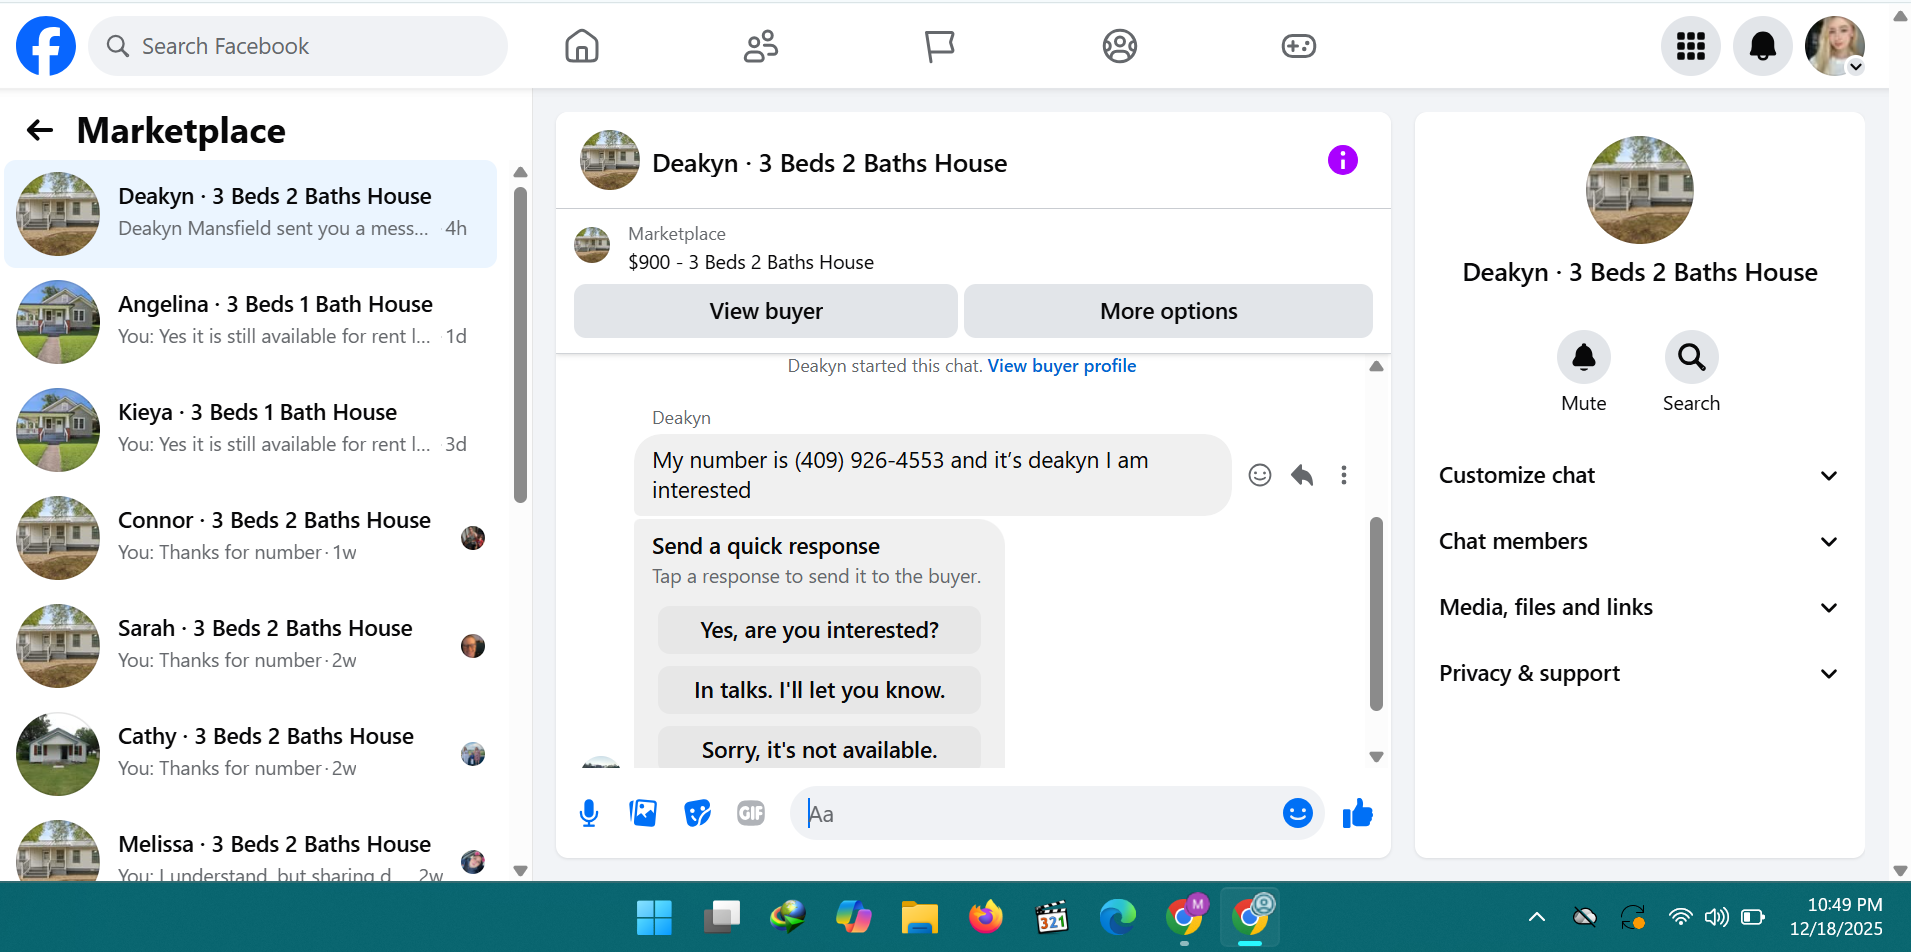Launch Firefox from taskbar
This screenshot has height=952, width=1911.
[x=986, y=917]
